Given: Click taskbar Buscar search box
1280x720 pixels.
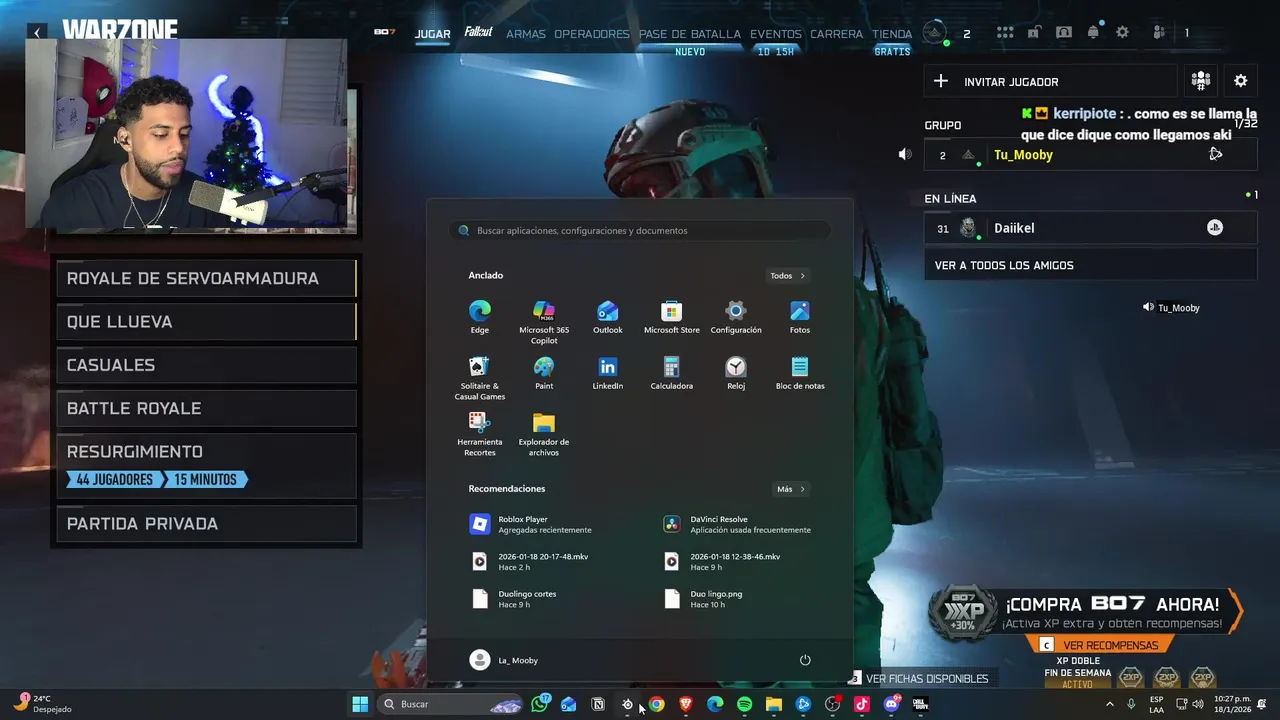Looking at the screenshot, I should click(x=451, y=704).
